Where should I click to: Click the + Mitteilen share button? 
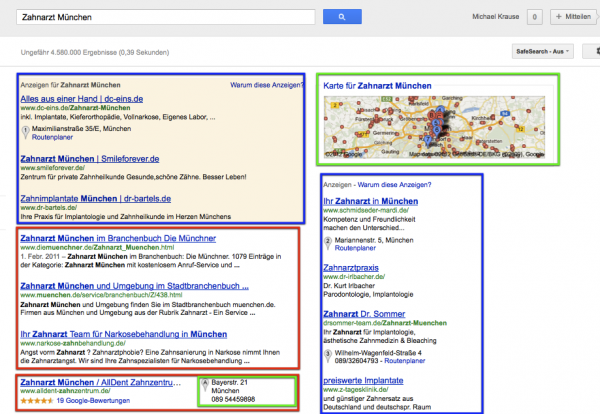click(x=573, y=17)
